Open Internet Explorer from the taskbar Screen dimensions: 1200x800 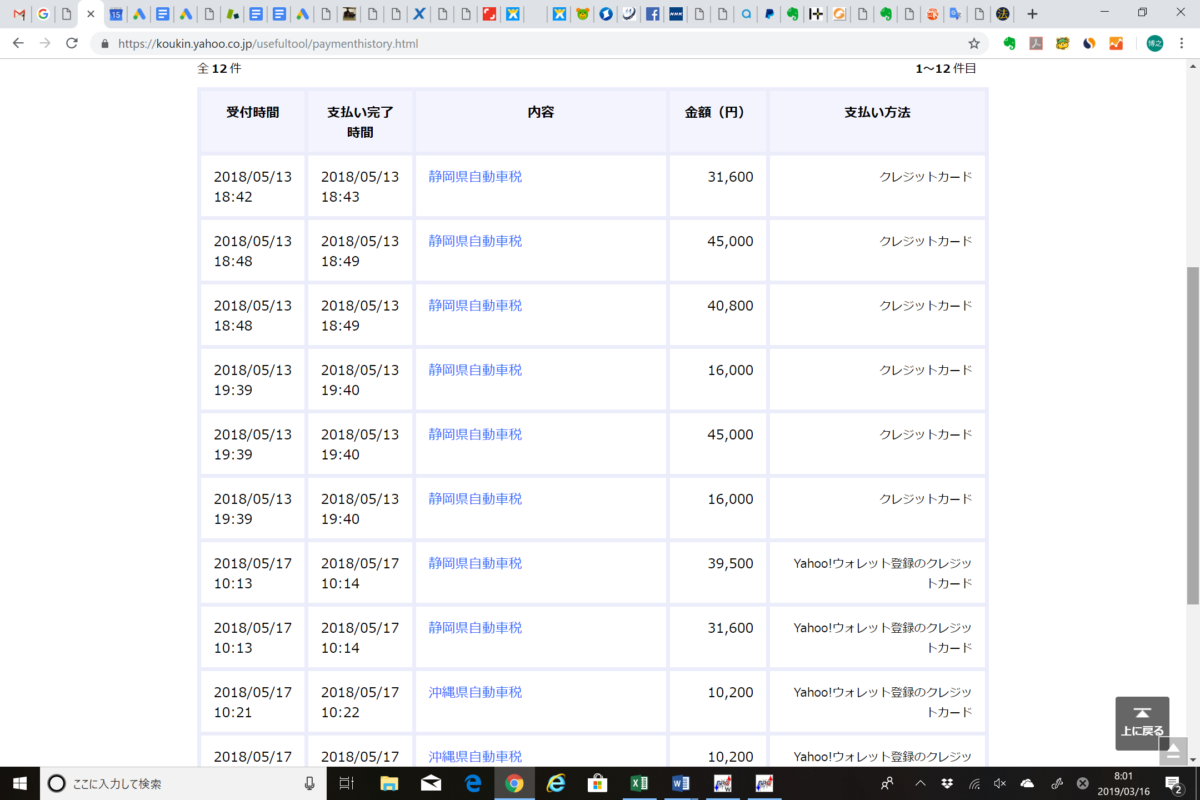(556, 783)
